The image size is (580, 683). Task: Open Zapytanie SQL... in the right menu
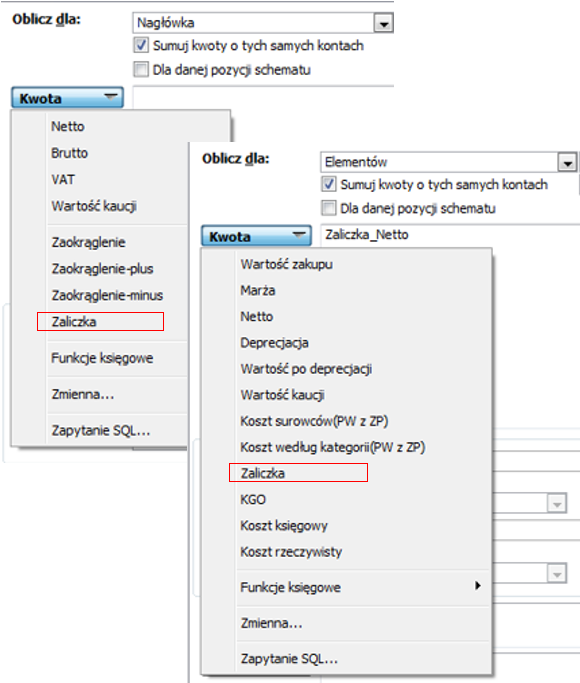pos(289,659)
